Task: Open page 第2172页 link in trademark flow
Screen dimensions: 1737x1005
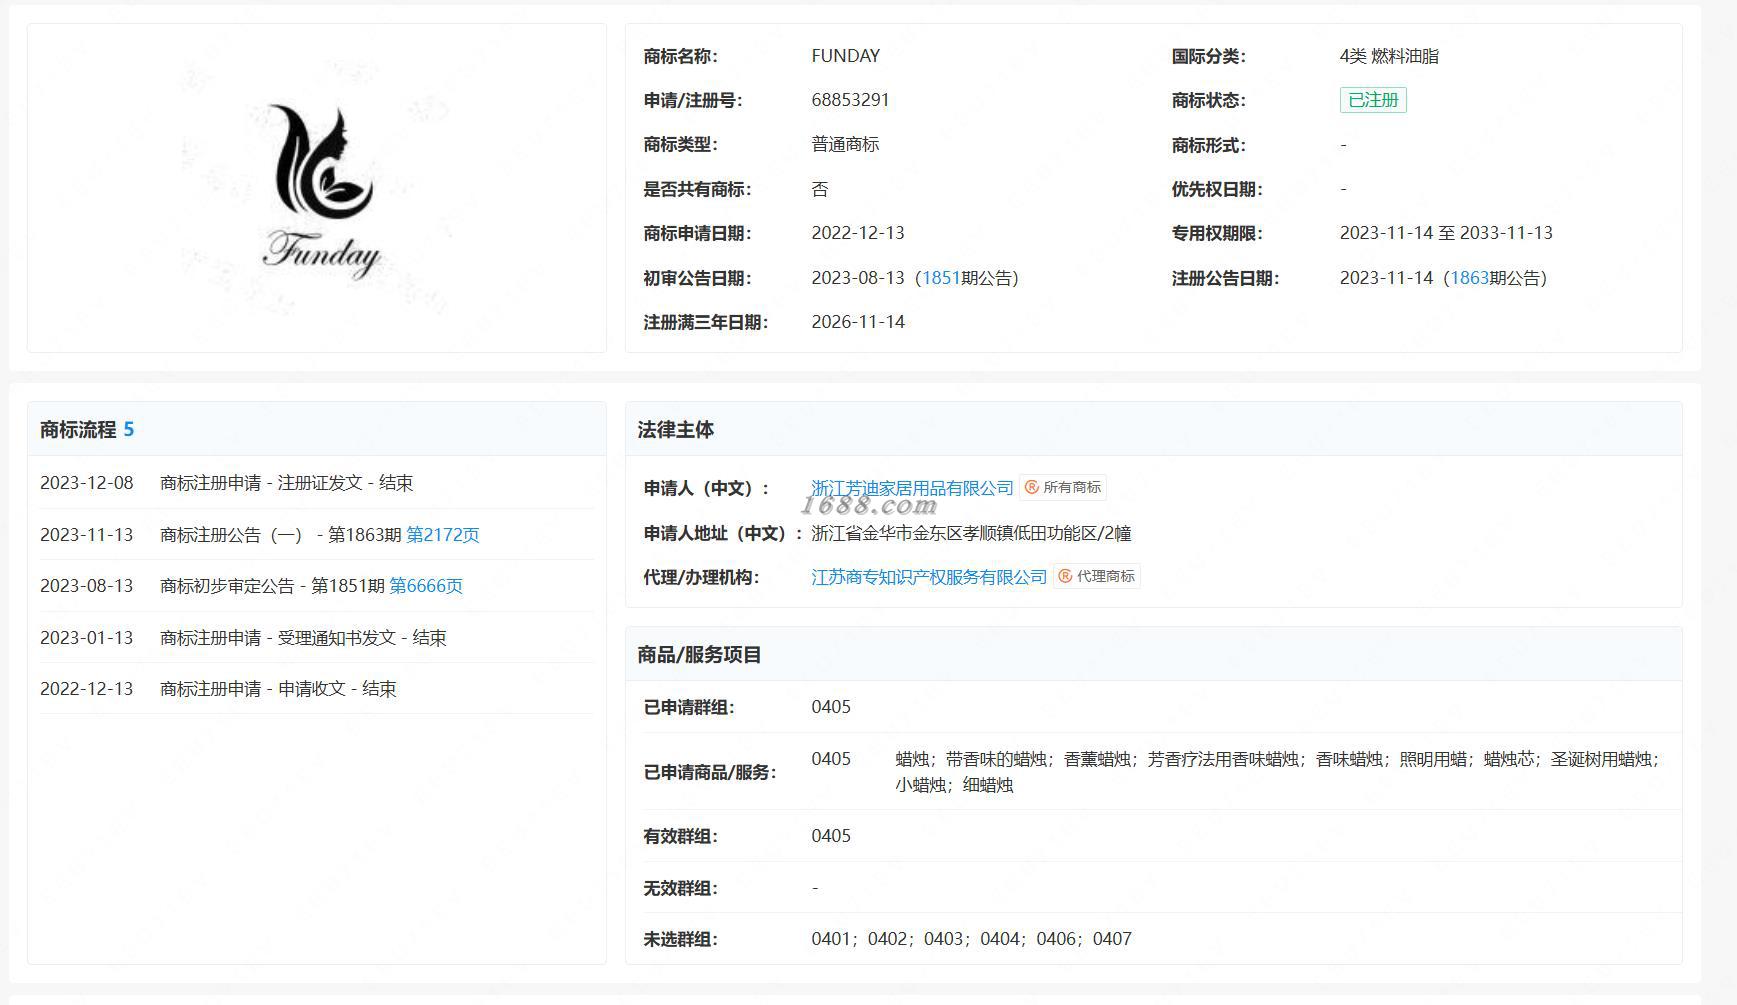Action: click(443, 535)
